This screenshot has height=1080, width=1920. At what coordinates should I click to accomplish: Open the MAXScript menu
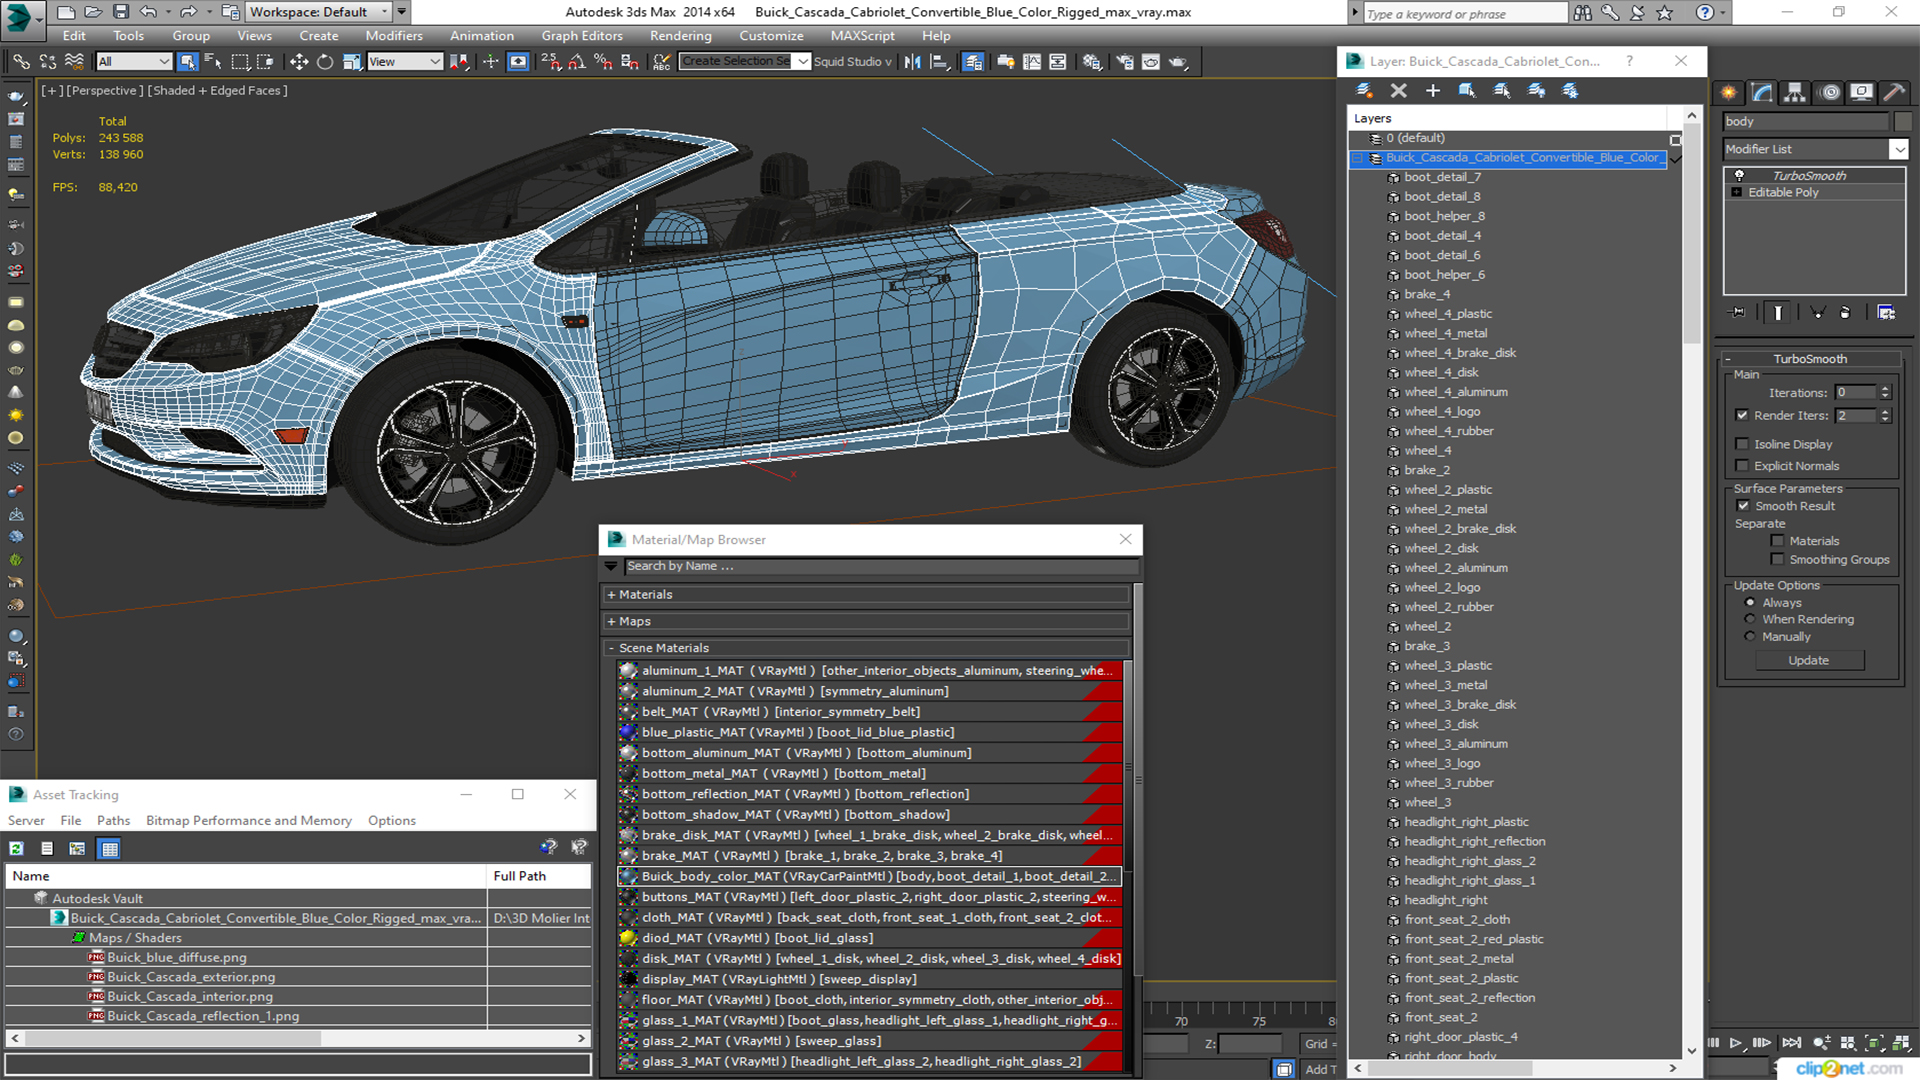click(862, 36)
